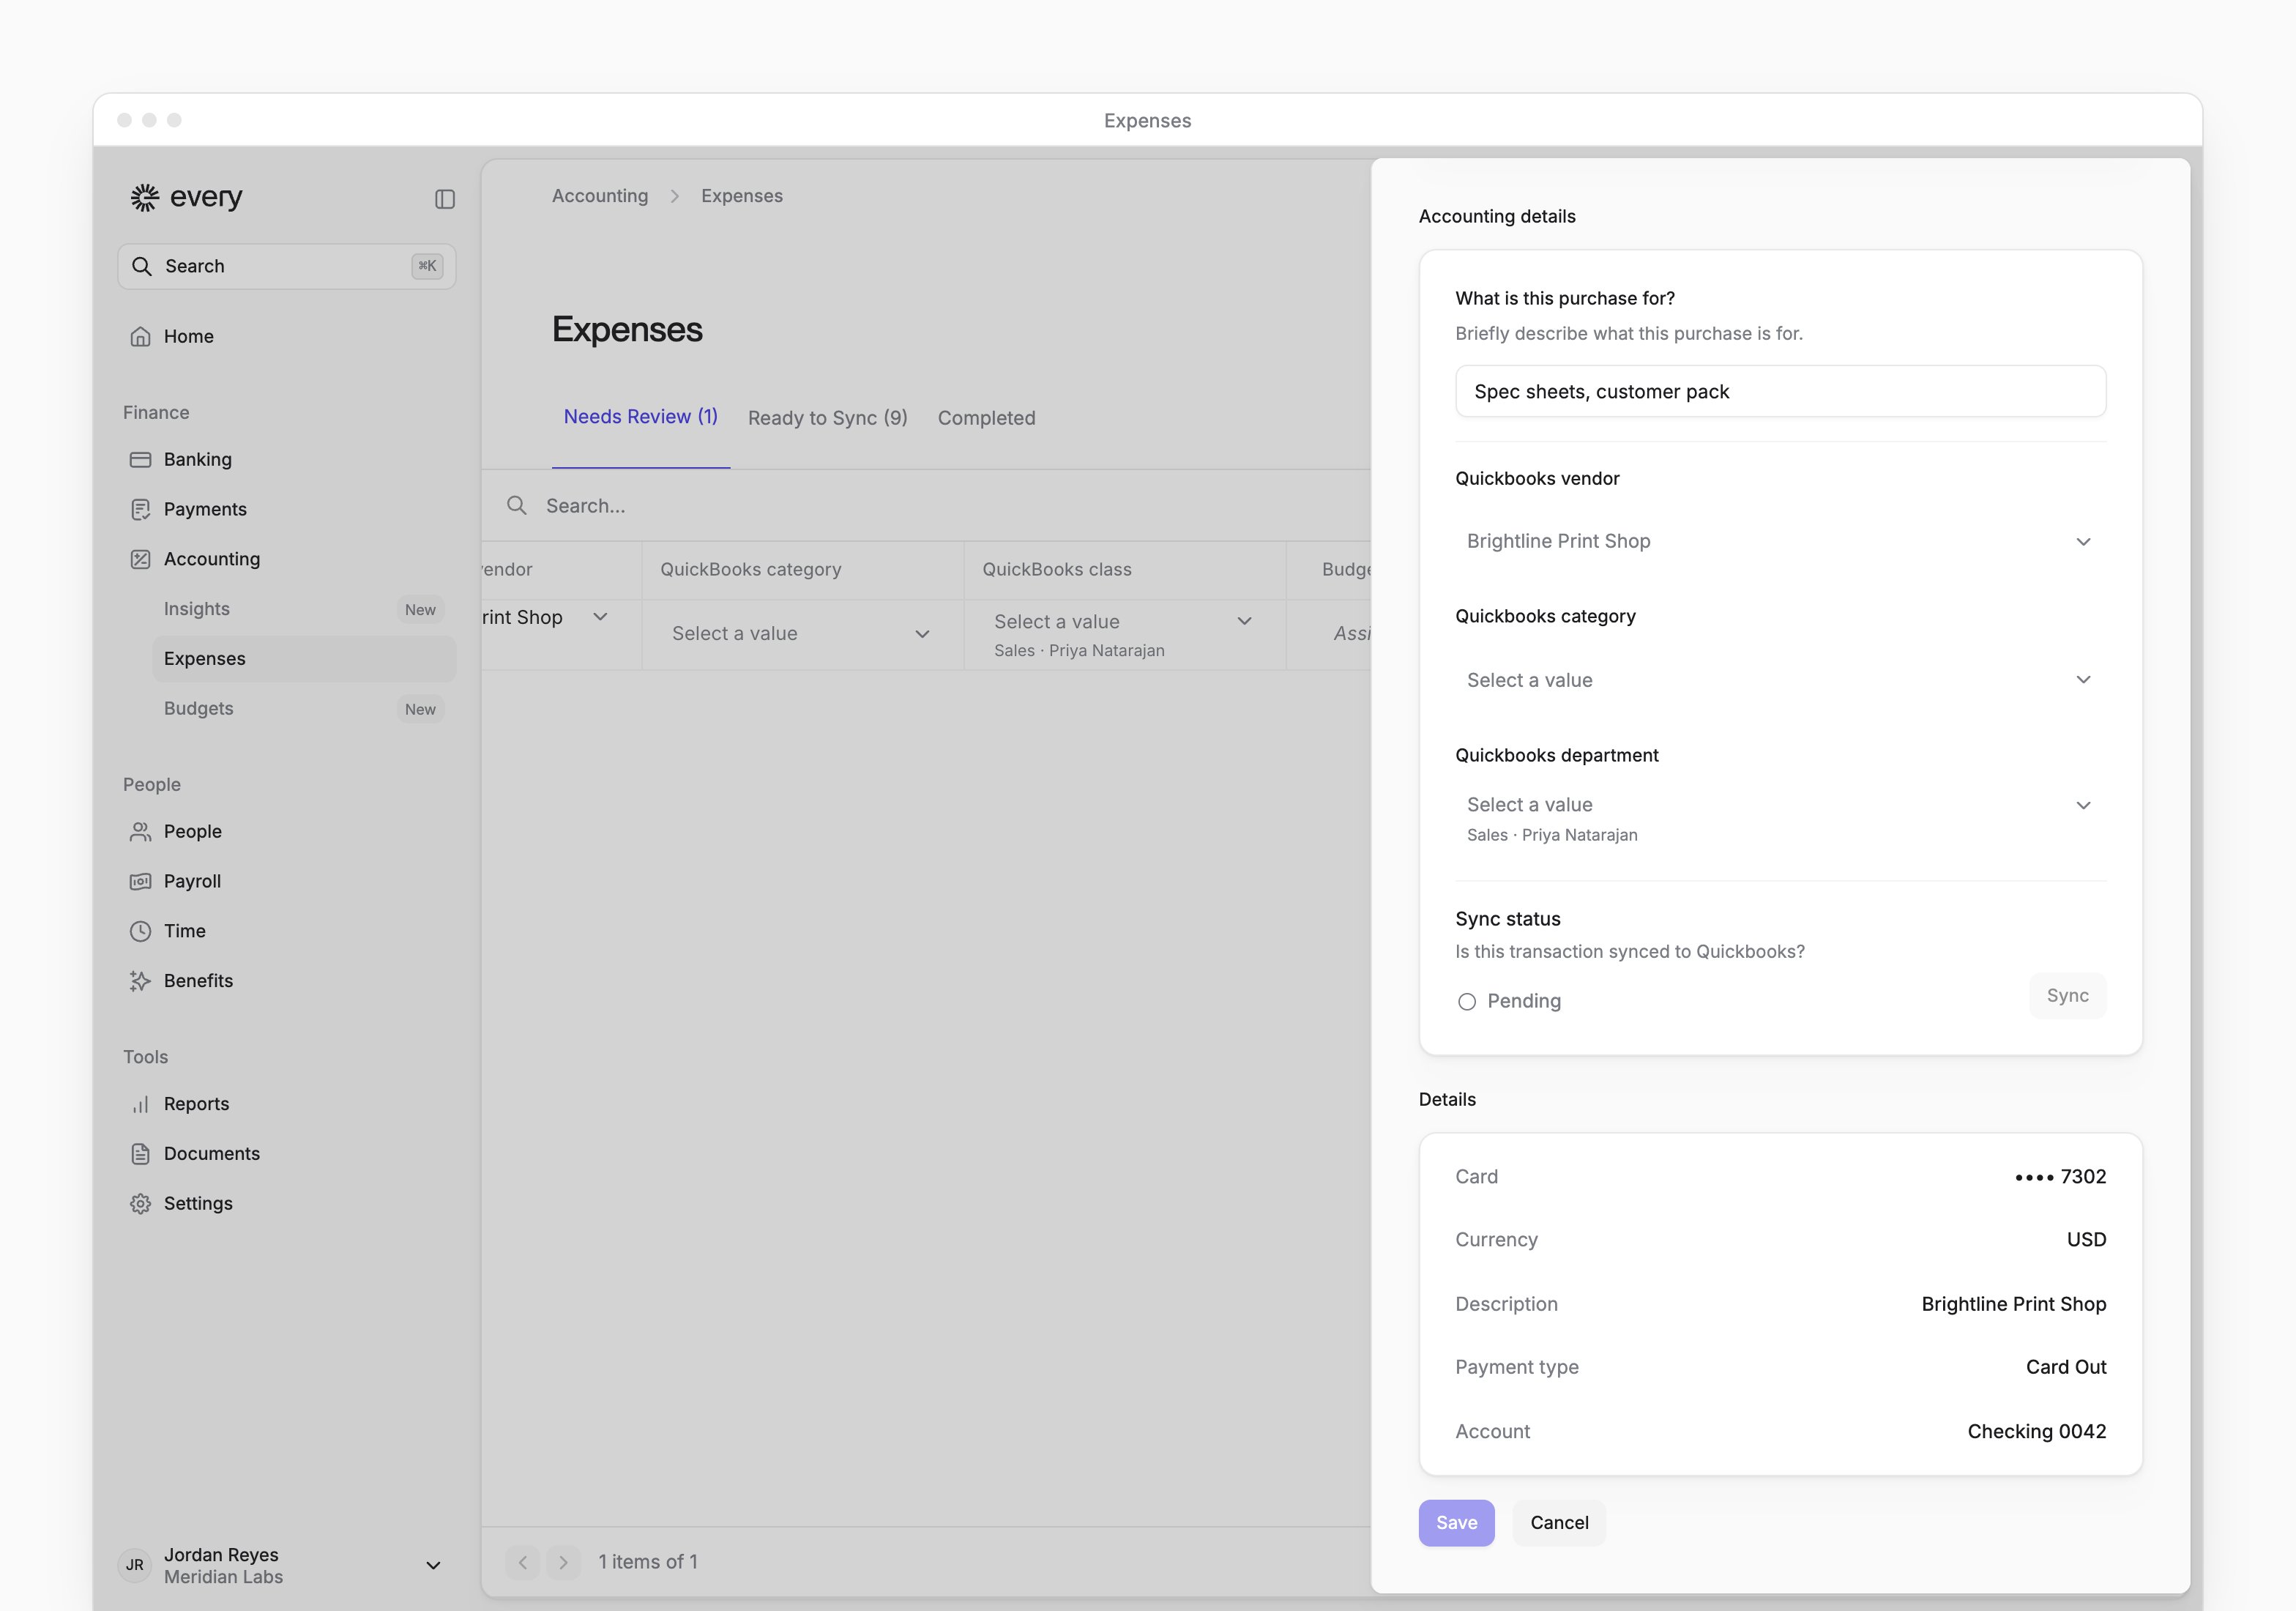Click the Home house icon

tap(141, 336)
